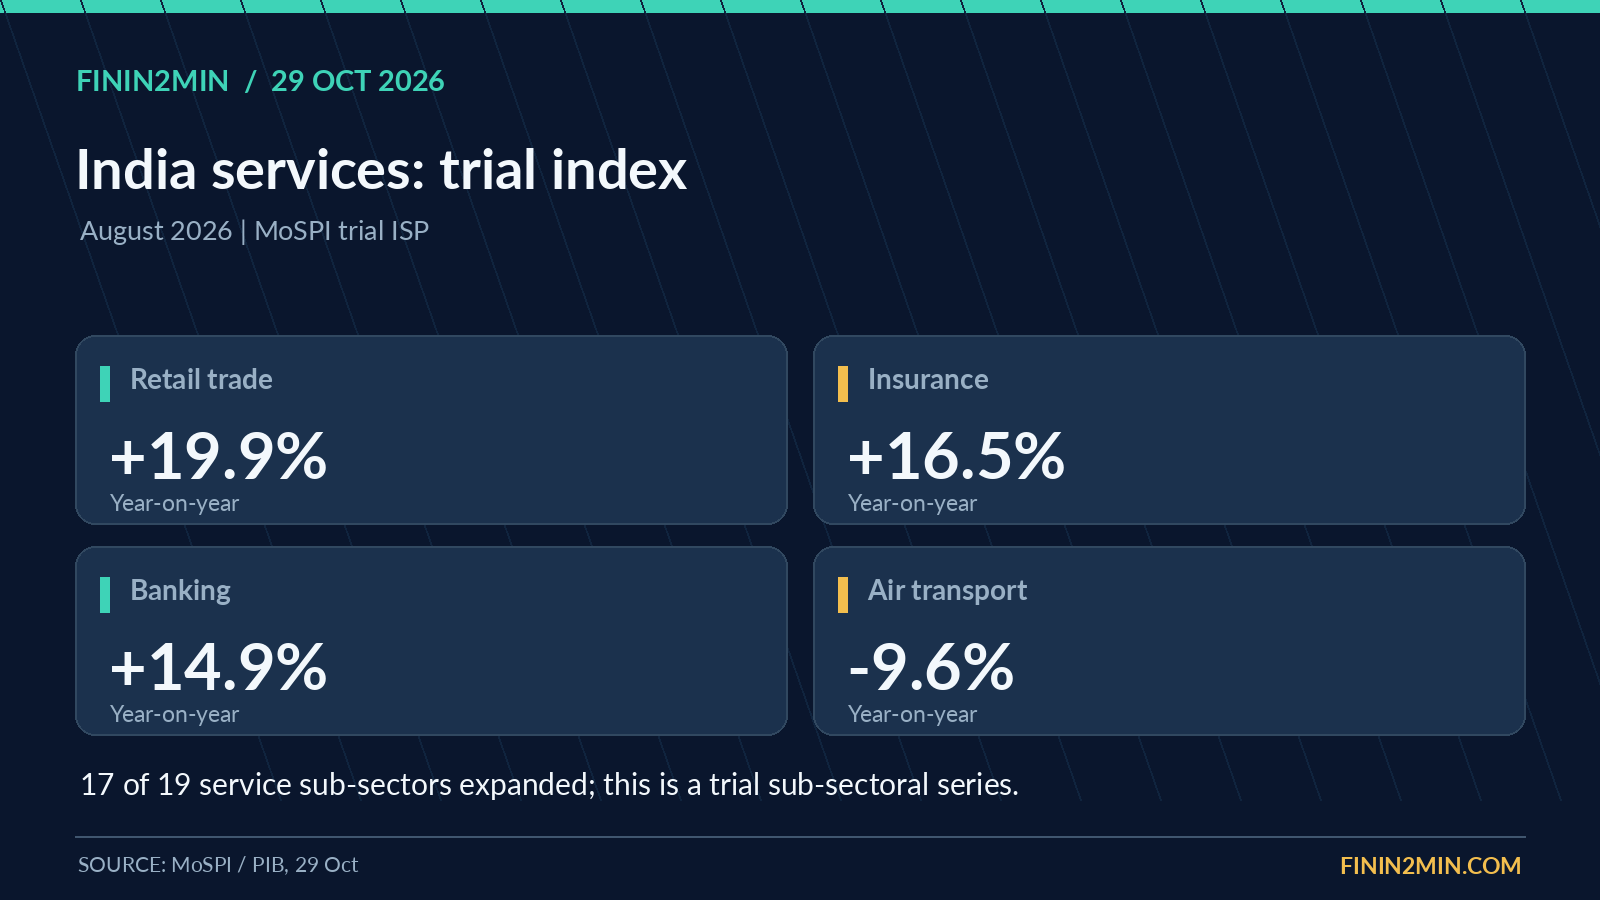Click Year-on-year under Air transport
Viewport: 1600px width, 900px height.
(x=913, y=714)
